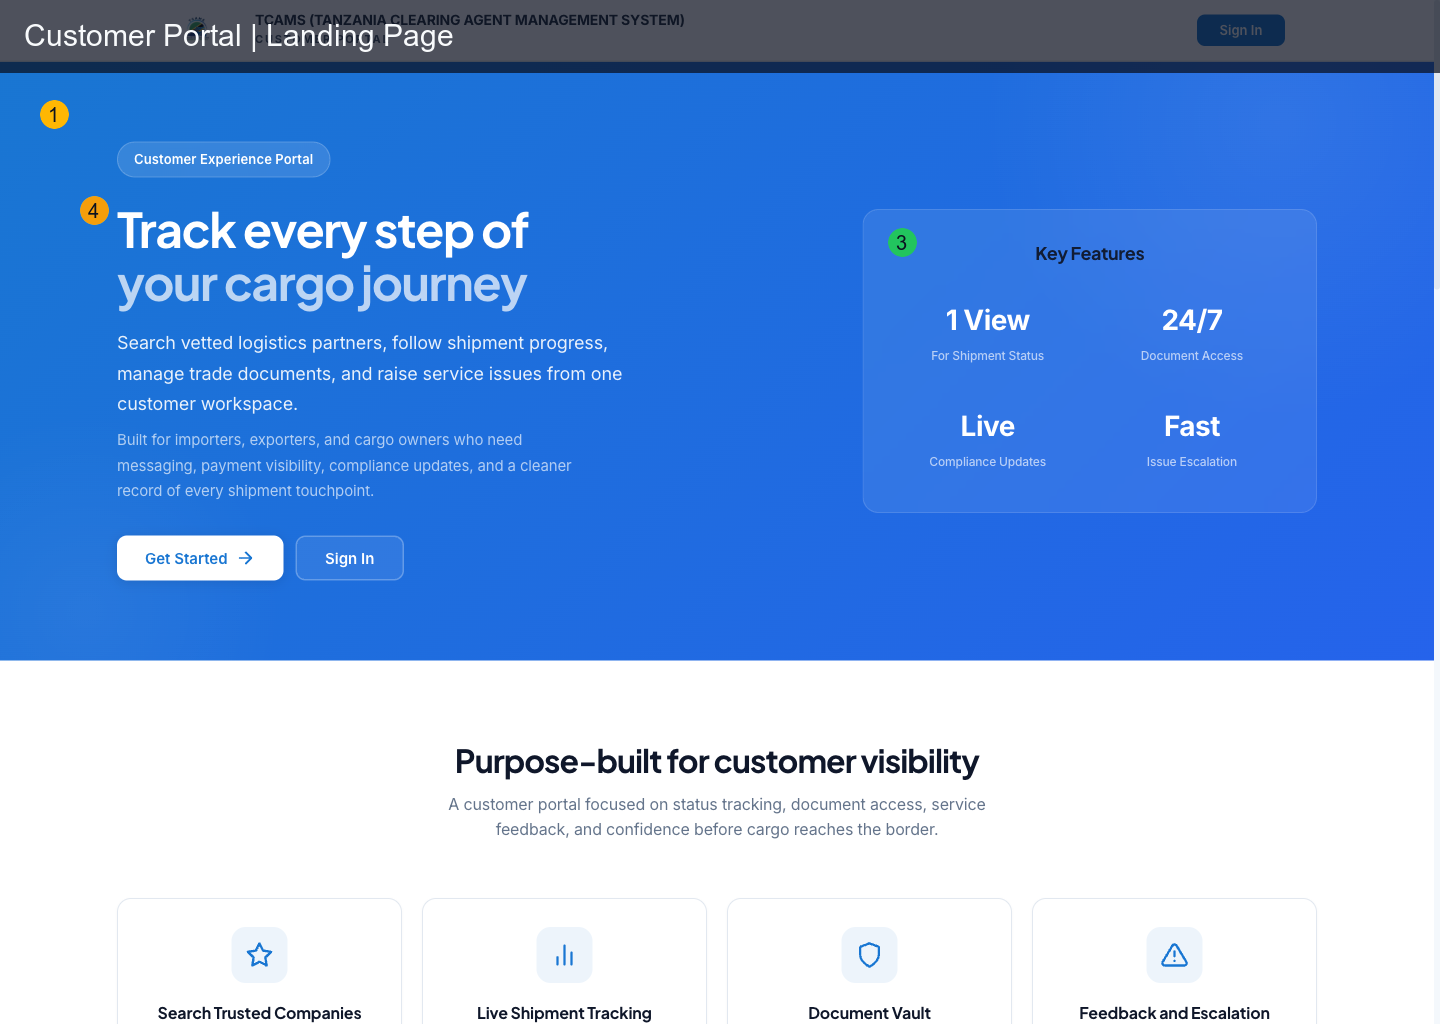Click the TCAMS system title in the header
The image size is (1440, 1024).
click(470, 20)
